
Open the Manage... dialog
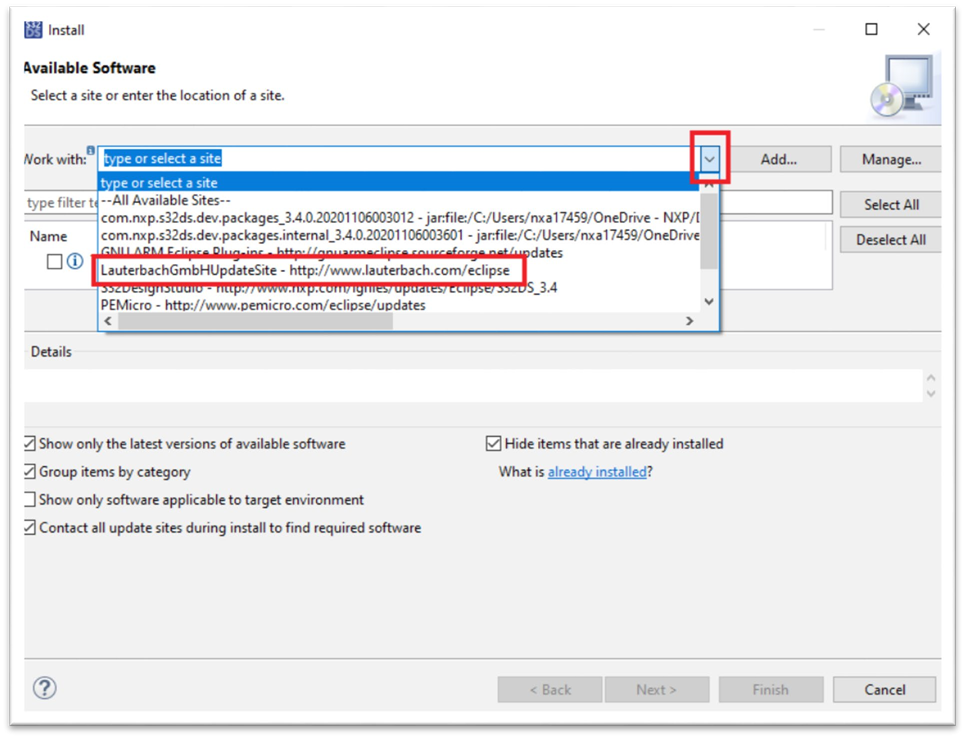pos(890,158)
